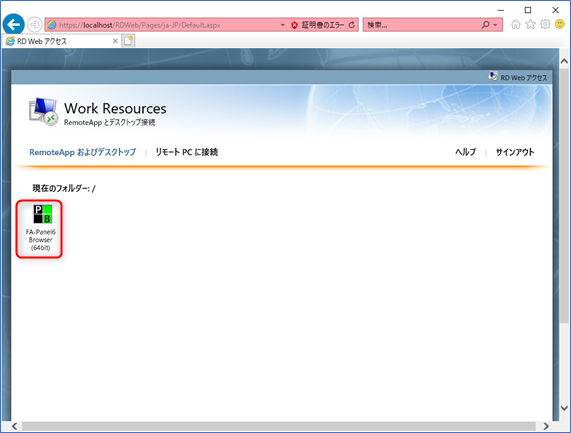
Task: Open the Home page icon
Action: tap(516, 24)
